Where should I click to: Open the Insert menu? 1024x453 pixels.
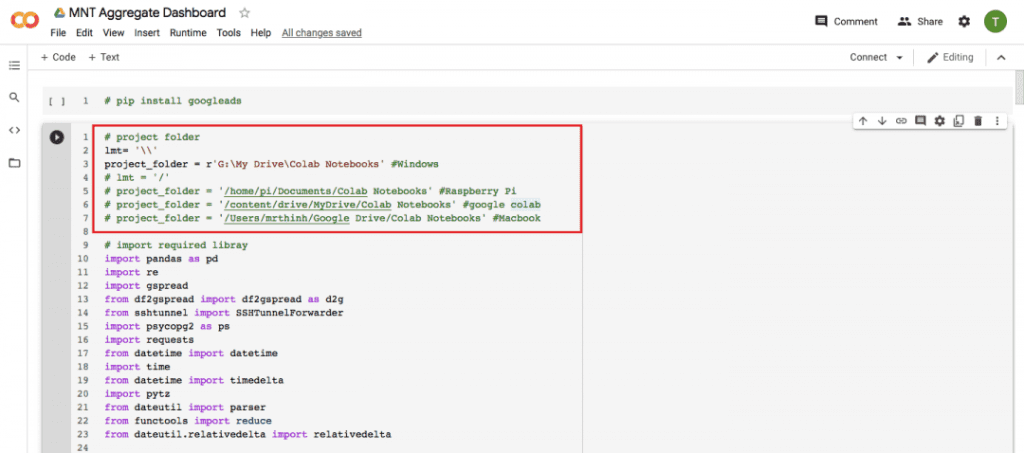[147, 33]
